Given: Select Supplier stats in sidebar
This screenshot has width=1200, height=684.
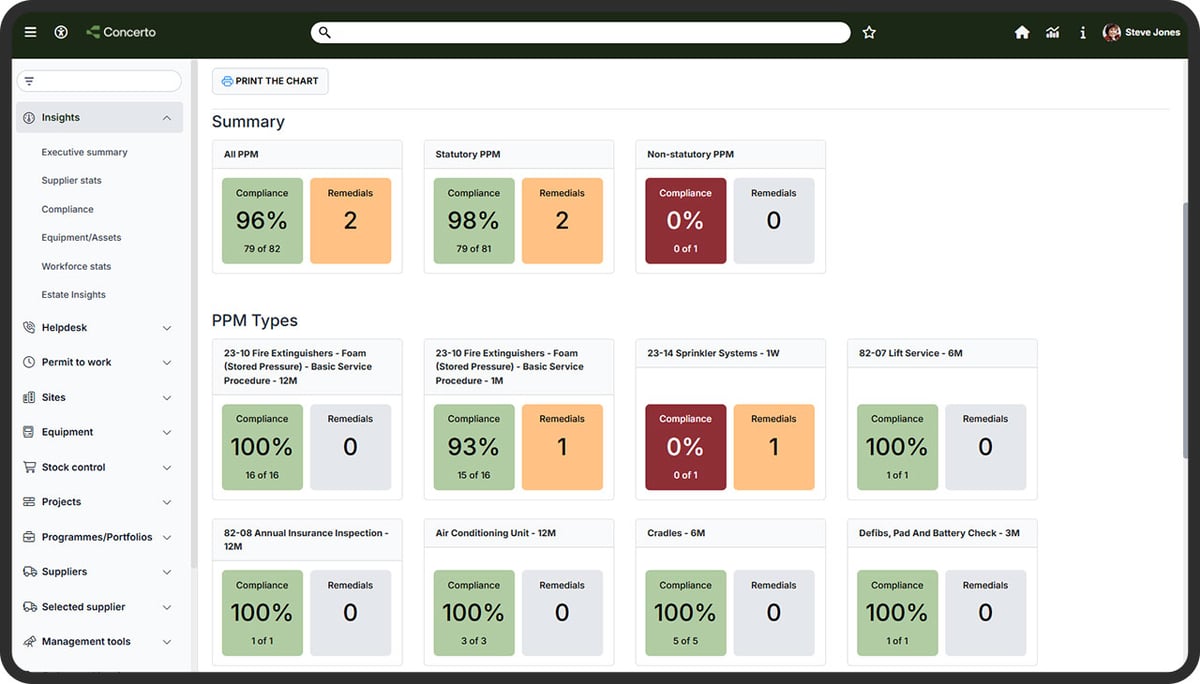Looking at the screenshot, I should pos(71,181).
